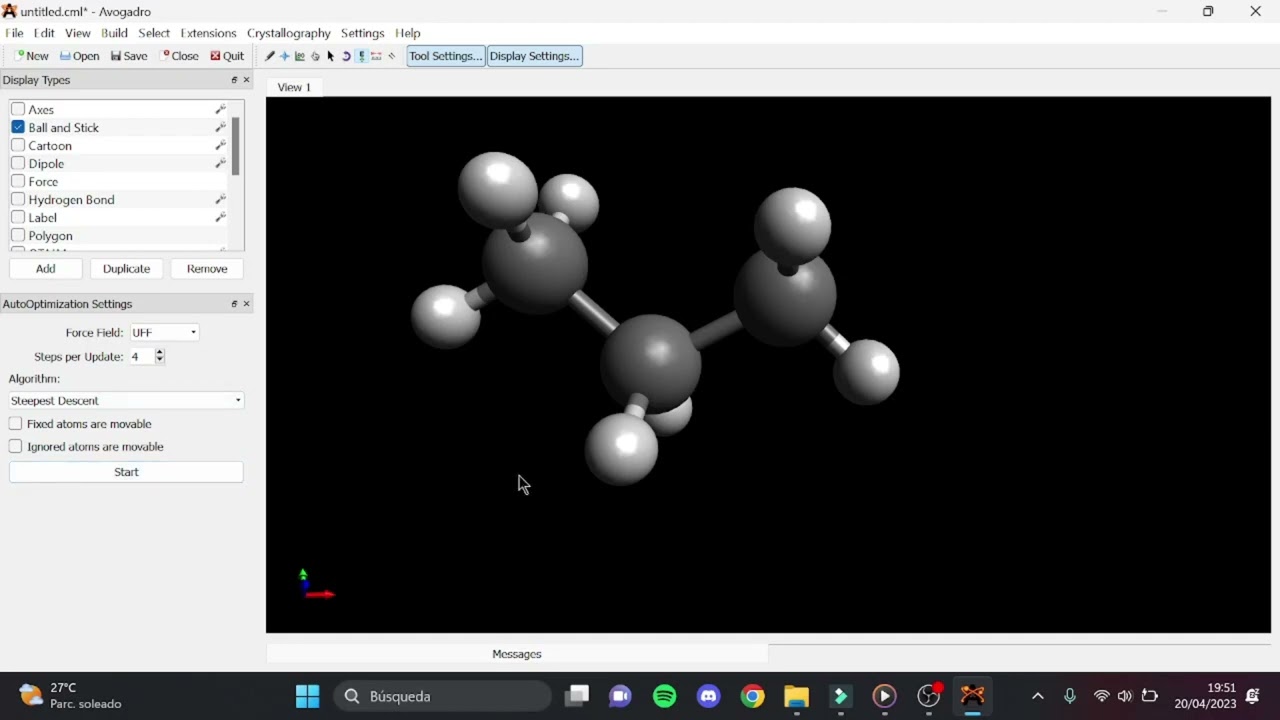Open the Build menu

[114, 33]
